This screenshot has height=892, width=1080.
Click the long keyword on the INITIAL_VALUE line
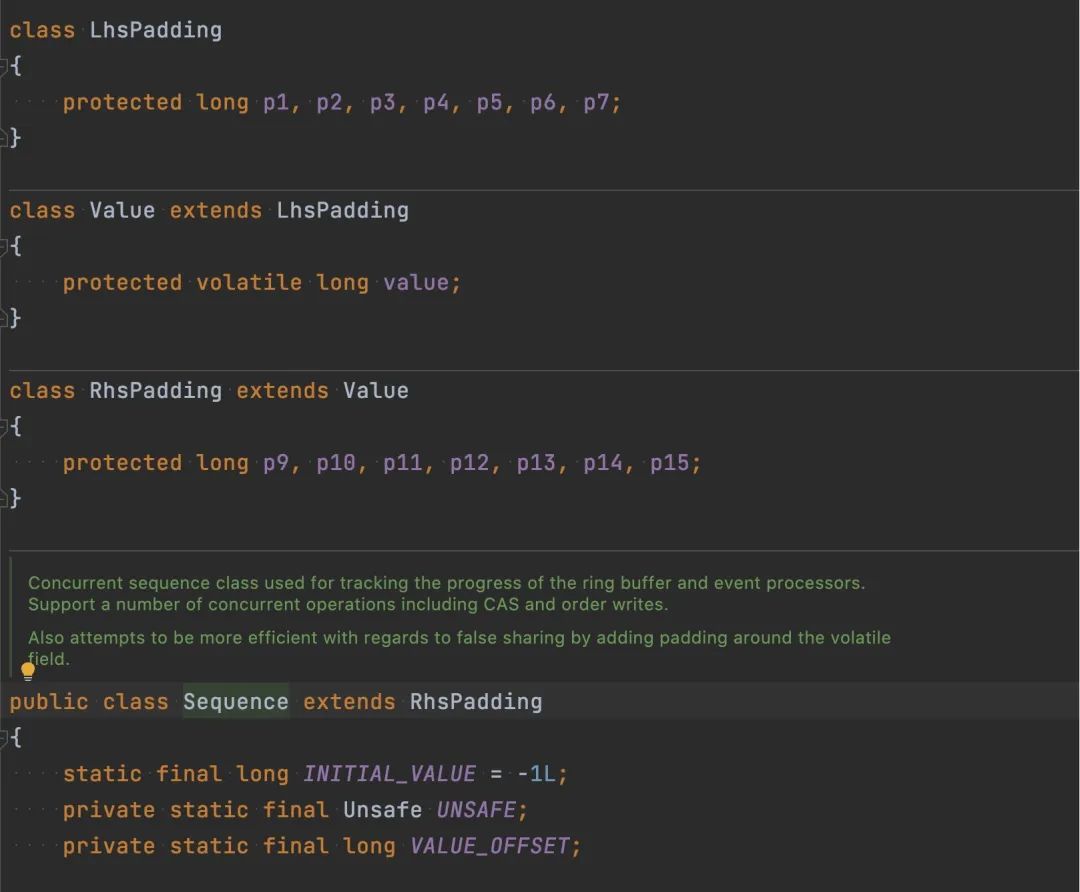262,774
